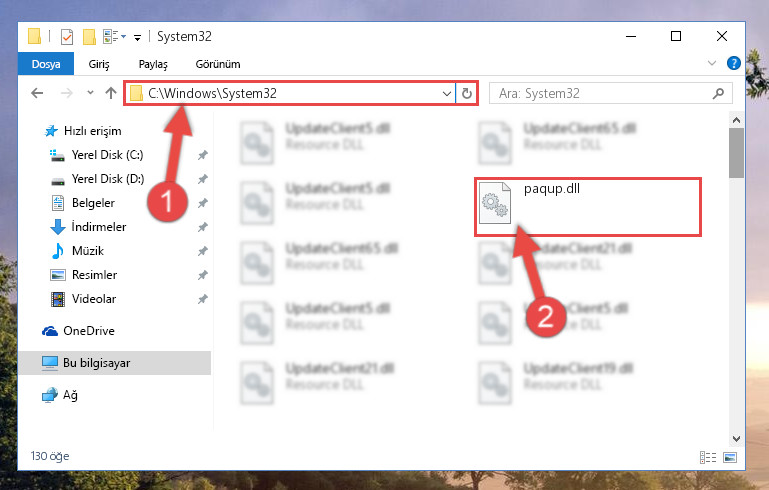
Task: Open Explorer help question mark icon
Action: (x=734, y=63)
